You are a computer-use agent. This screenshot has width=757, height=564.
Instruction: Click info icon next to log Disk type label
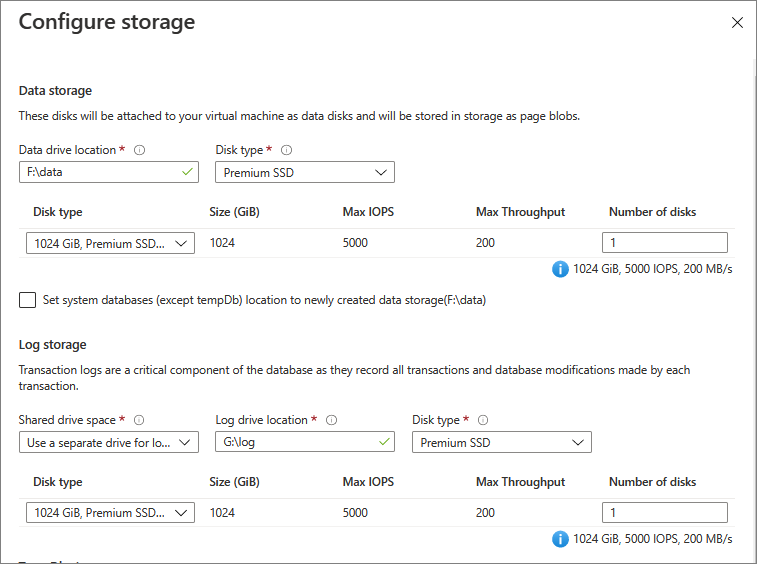pos(483,420)
